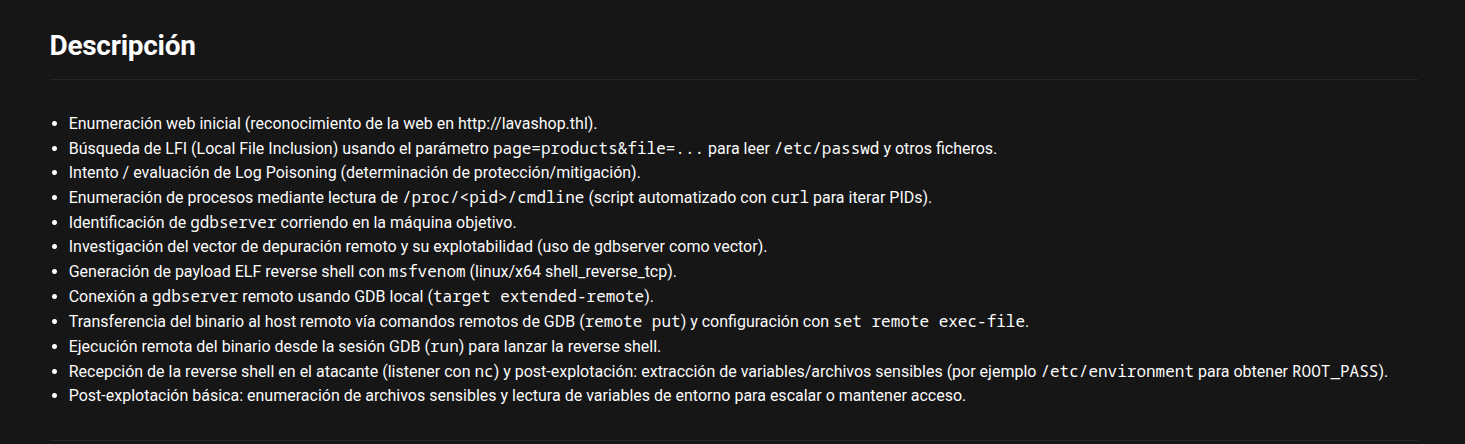Click gdbserver in the Conexión bullet
This screenshot has width=1465, height=444.
[195, 296]
